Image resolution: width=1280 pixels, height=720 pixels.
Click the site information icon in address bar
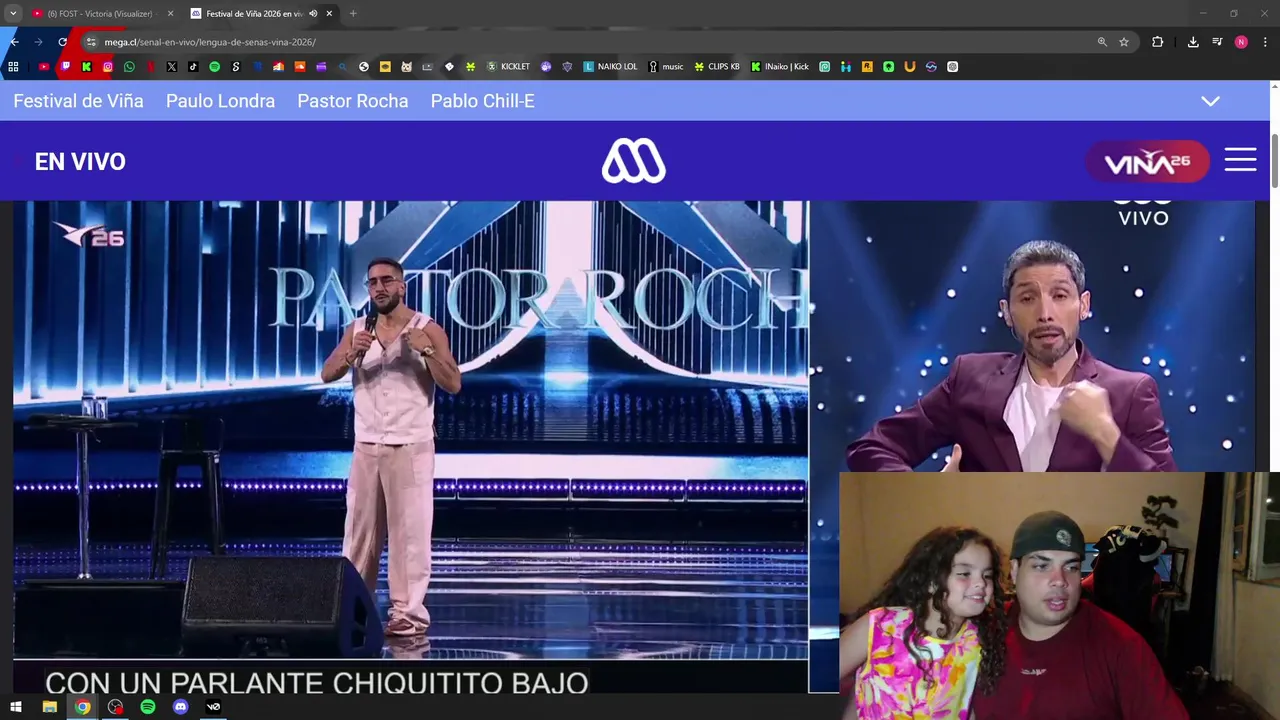click(x=91, y=42)
